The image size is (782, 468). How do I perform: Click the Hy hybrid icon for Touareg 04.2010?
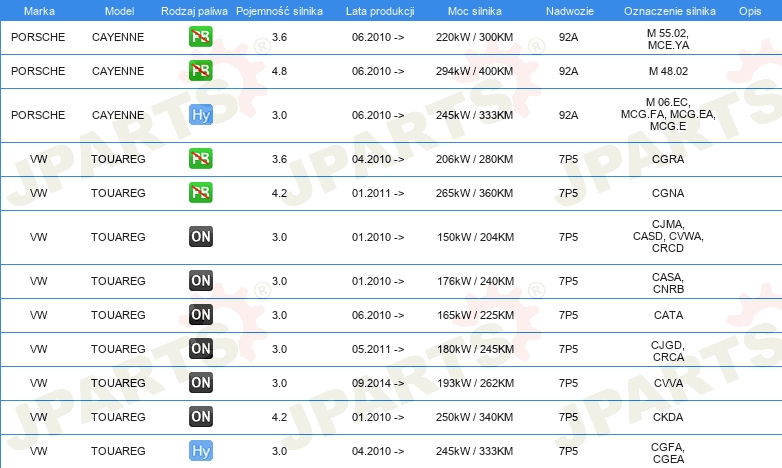[x=200, y=451]
